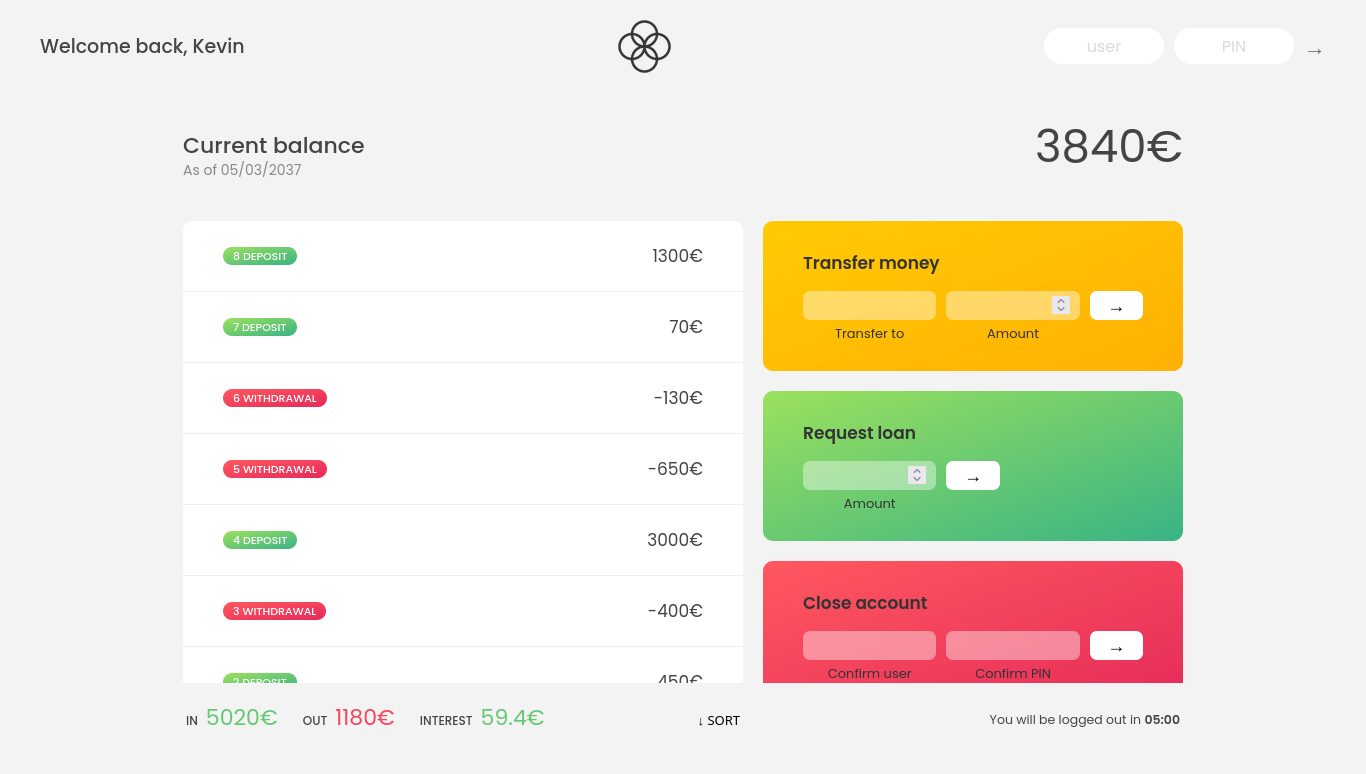Submit the loan request arrow button
Viewport: 1366px width, 774px height.
coord(973,476)
